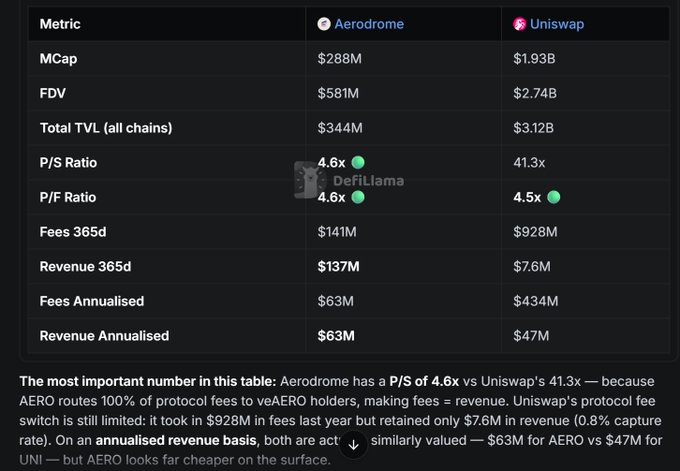Click the scroll-to-bottom arrow button
Image resolution: width=680 pixels, height=471 pixels.
[x=353, y=445]
